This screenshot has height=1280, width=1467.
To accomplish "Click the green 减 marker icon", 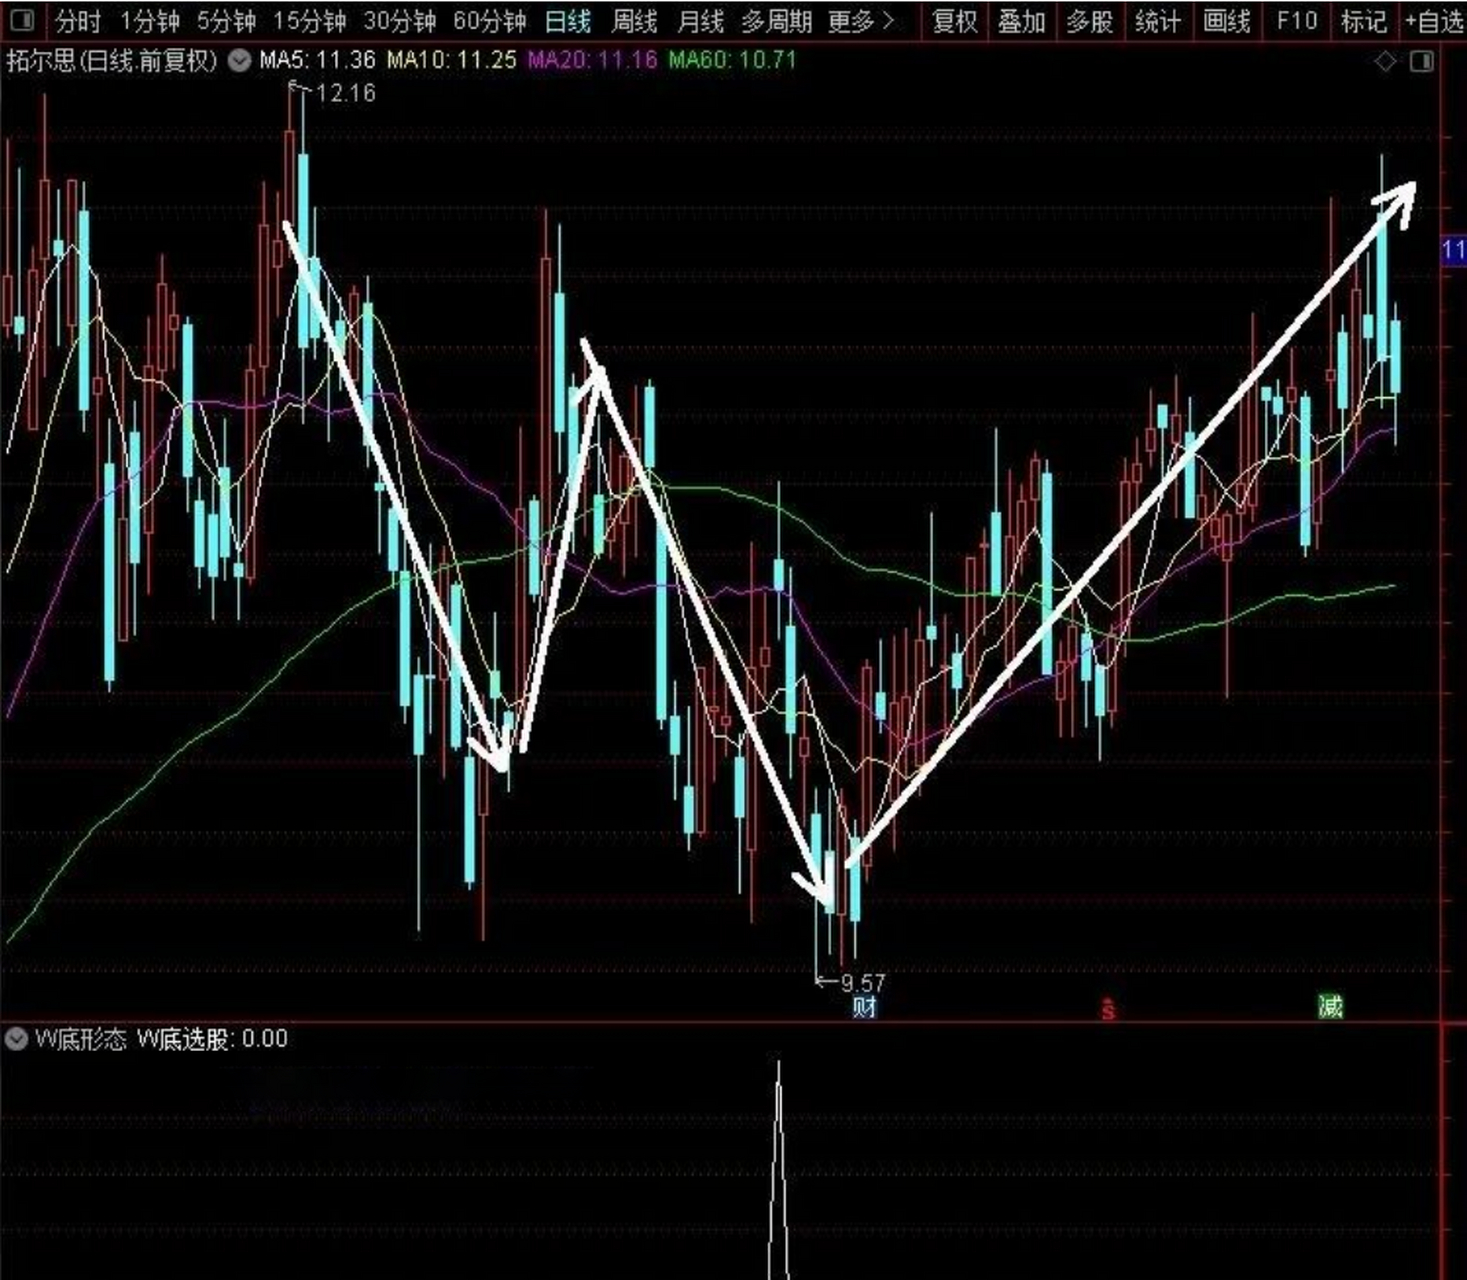I will tap(1330, 1006).
